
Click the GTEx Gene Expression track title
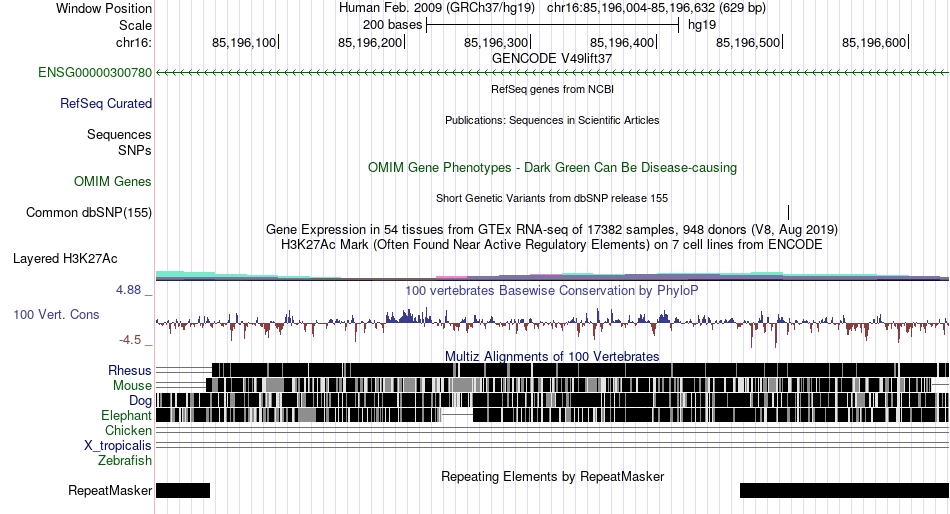[552, 230]
